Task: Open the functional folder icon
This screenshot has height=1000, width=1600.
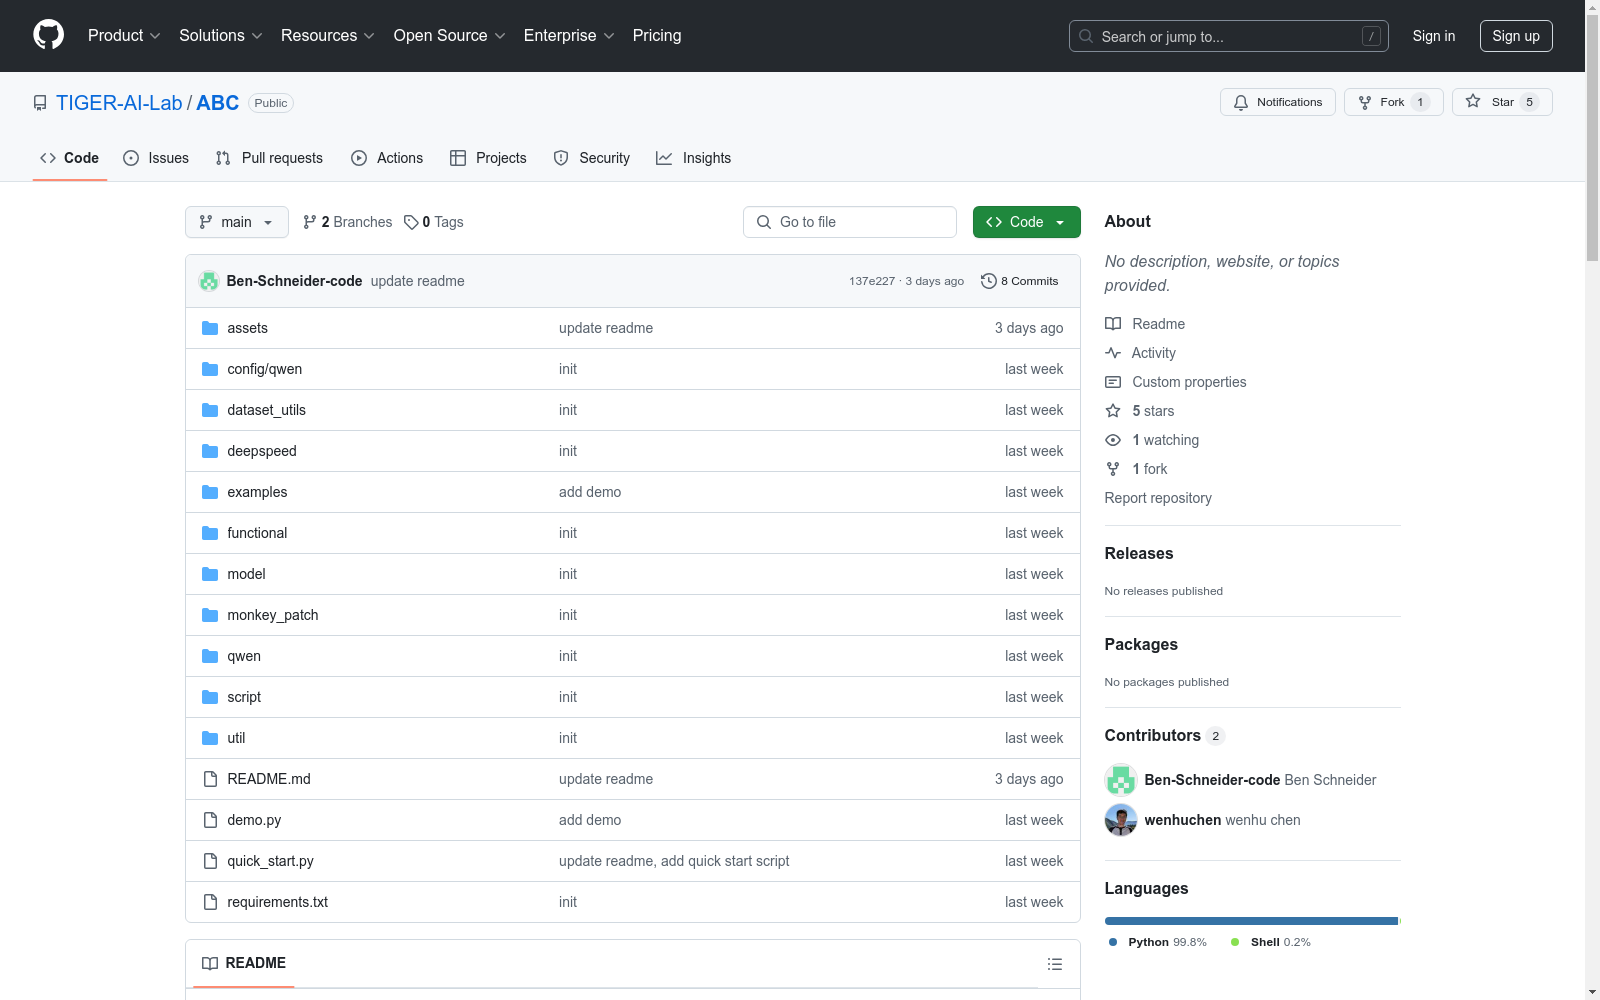Action: (x=210, y=533)
